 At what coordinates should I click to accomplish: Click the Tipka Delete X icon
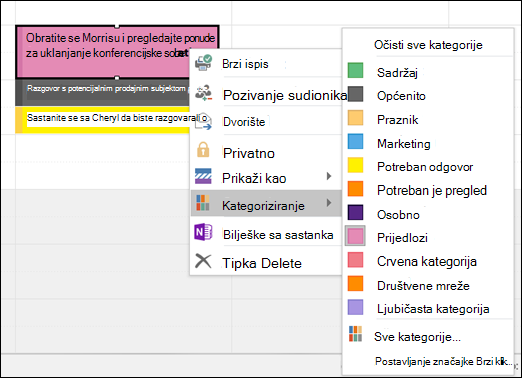tap(203, 261)
